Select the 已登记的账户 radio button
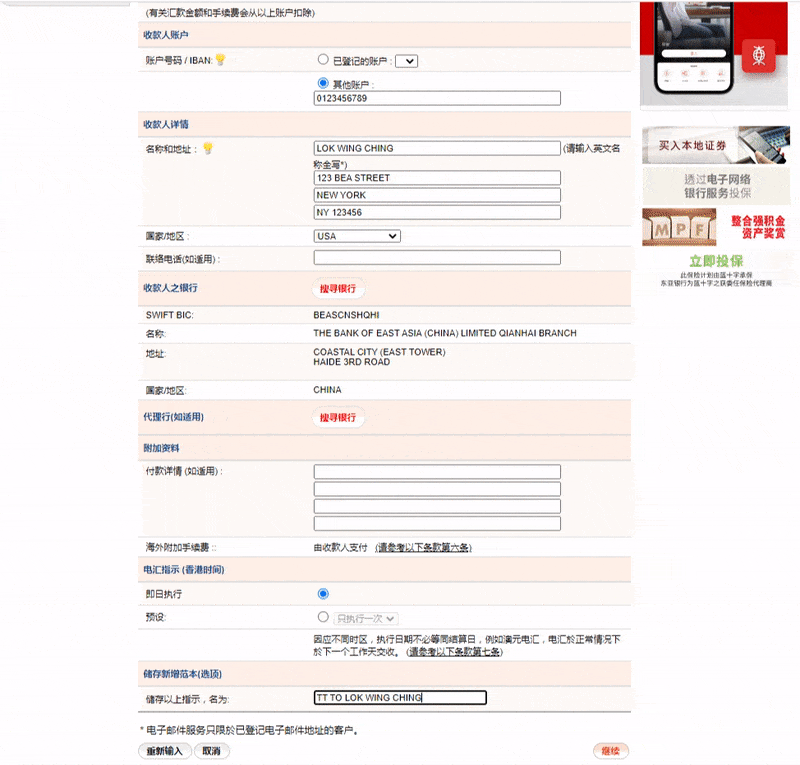Viewport: 800px width, 765px height. [x=323, y=60]
